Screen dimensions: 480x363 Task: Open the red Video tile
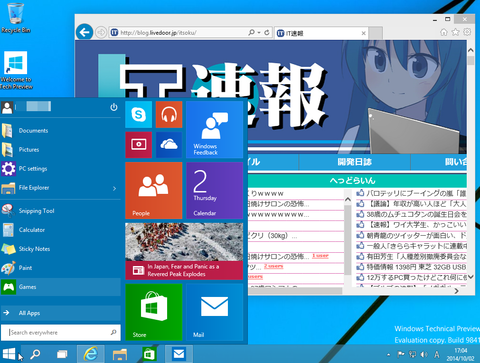[x=138, y=145]
